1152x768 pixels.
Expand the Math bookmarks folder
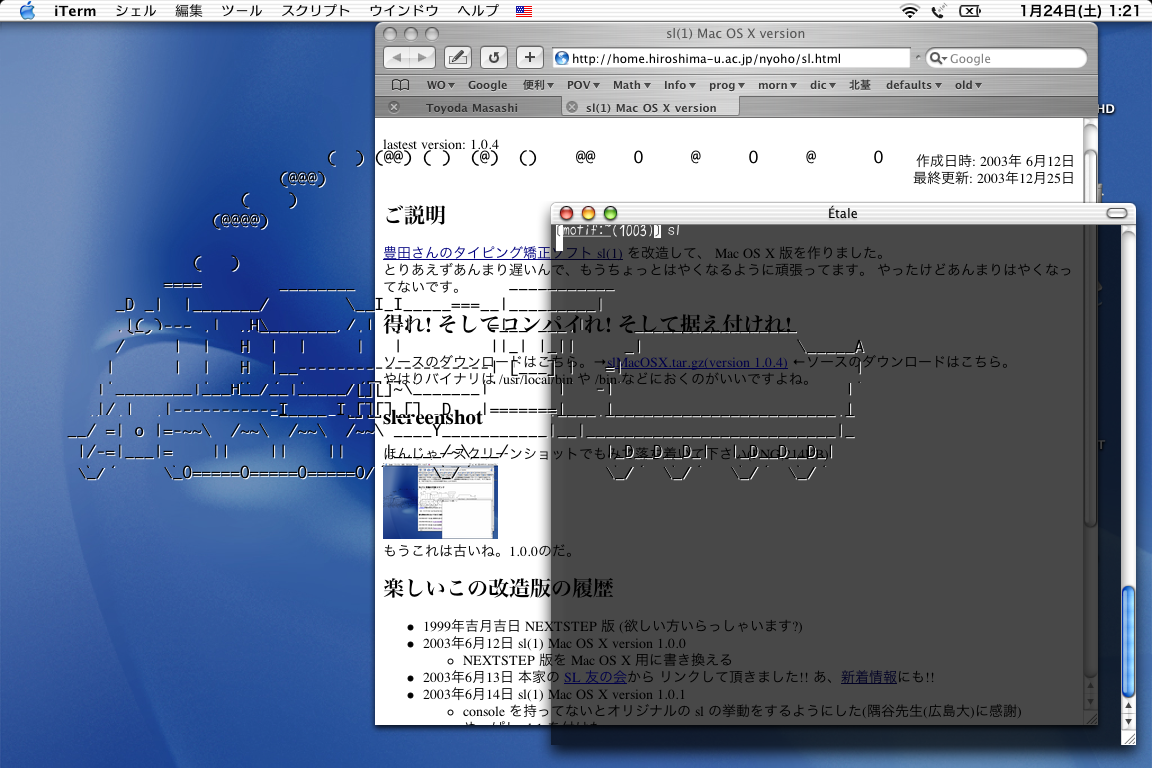click(631, 85)
